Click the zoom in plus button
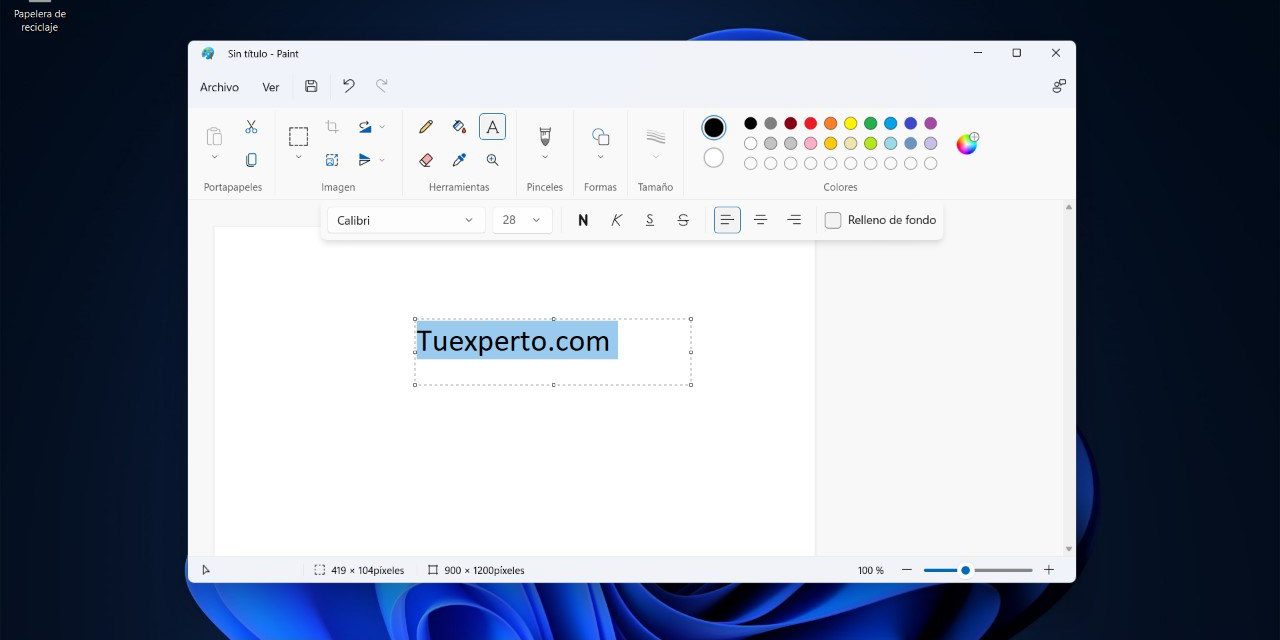The image size is (1280, 640). (x=1049, y=570)
